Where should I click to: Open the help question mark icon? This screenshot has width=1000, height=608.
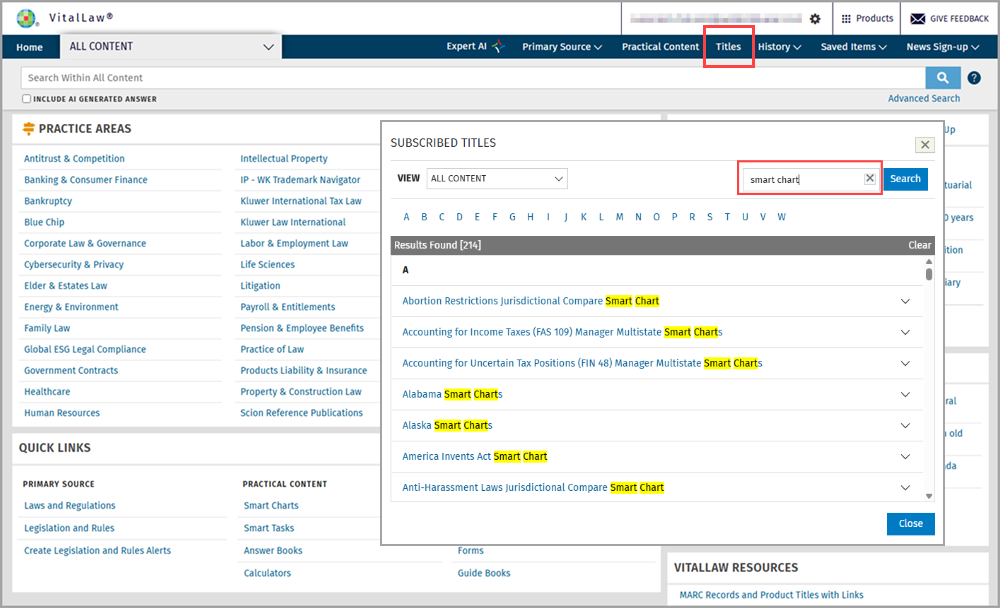(x=974, y=78)
